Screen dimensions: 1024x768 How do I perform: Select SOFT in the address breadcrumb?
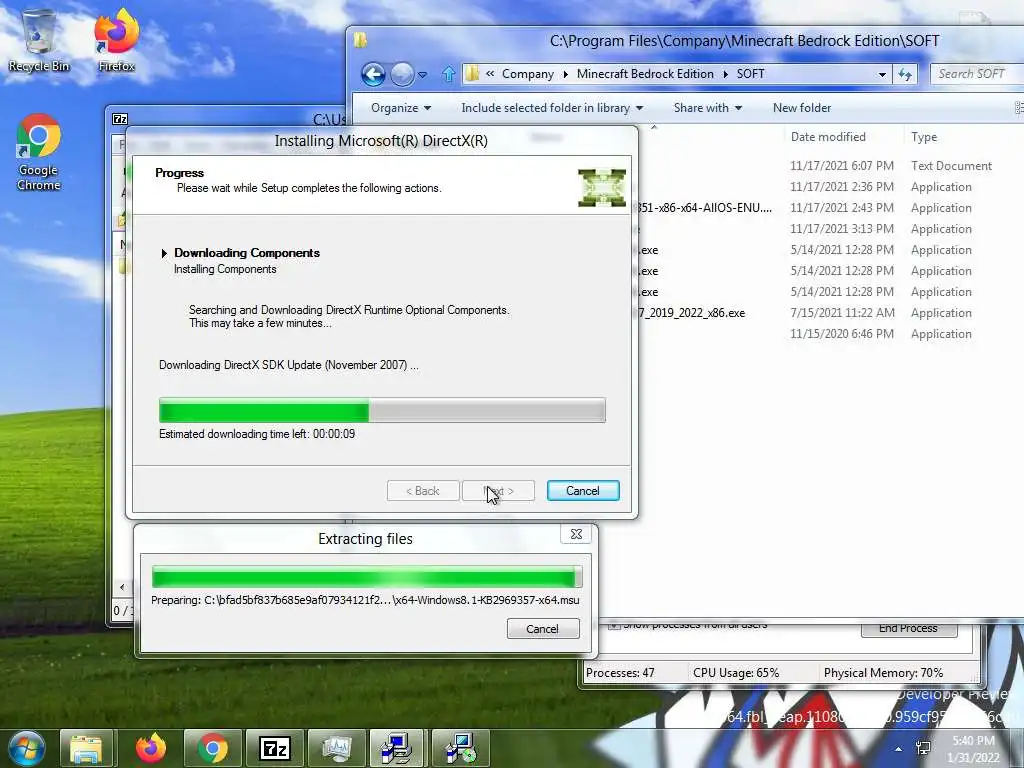pos(750,74)
